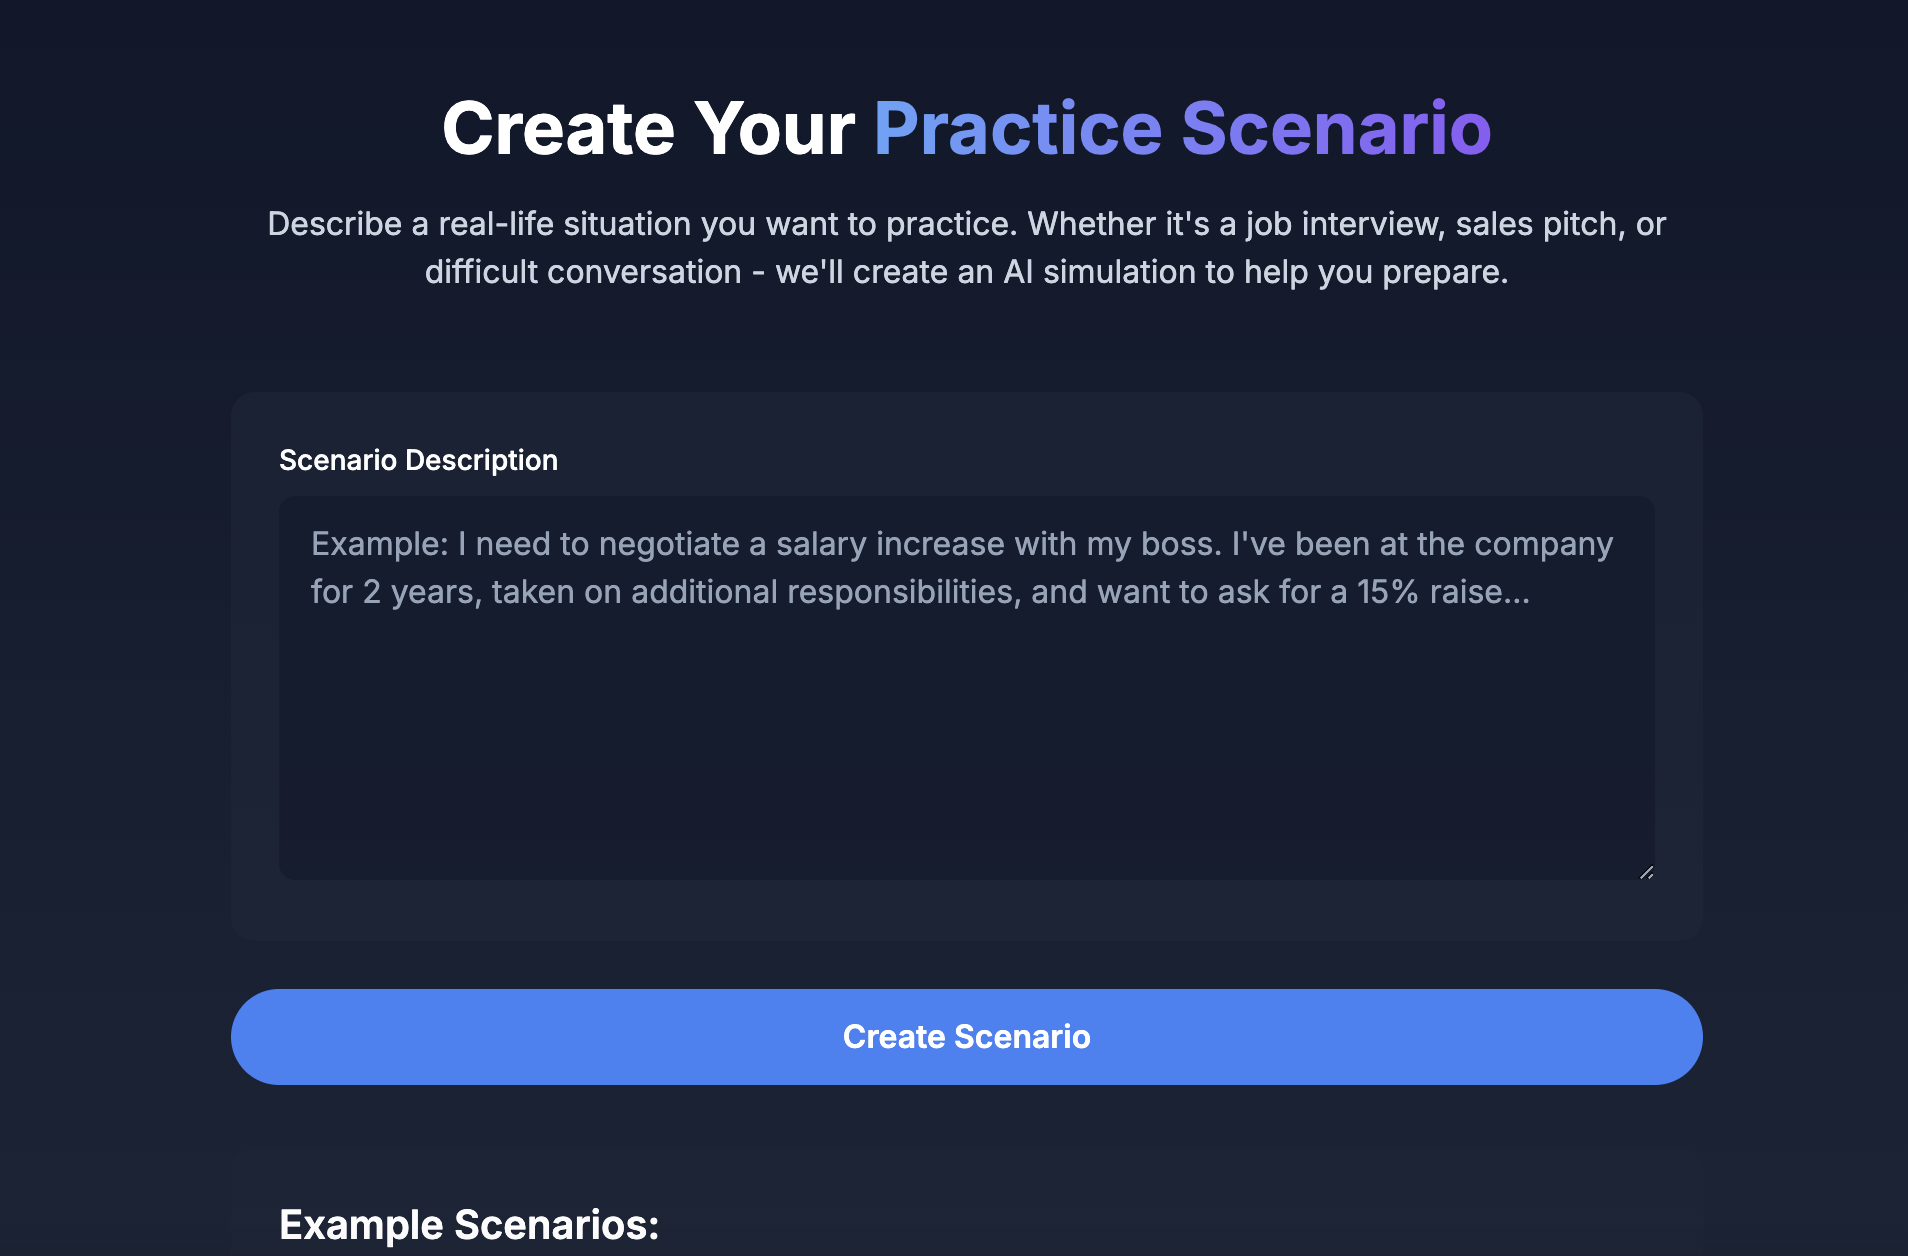This screenshot has height=1256, width=1908.
Task: Click the textarea resize grip icon
Action: (x=1646, y=872)
